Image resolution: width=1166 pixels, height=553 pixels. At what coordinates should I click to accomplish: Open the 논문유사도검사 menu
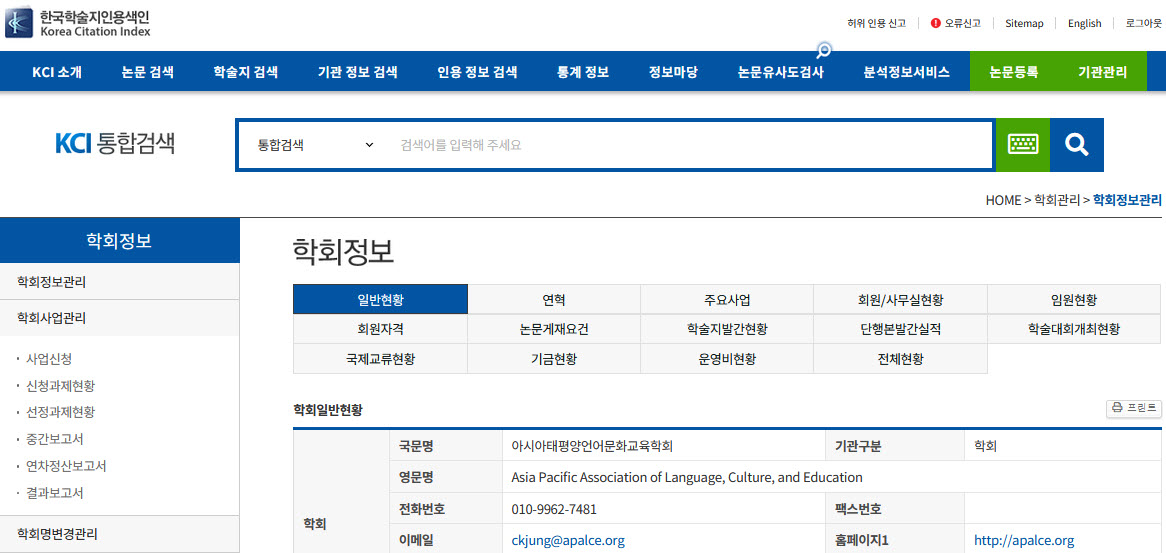[x=780, y=72]
